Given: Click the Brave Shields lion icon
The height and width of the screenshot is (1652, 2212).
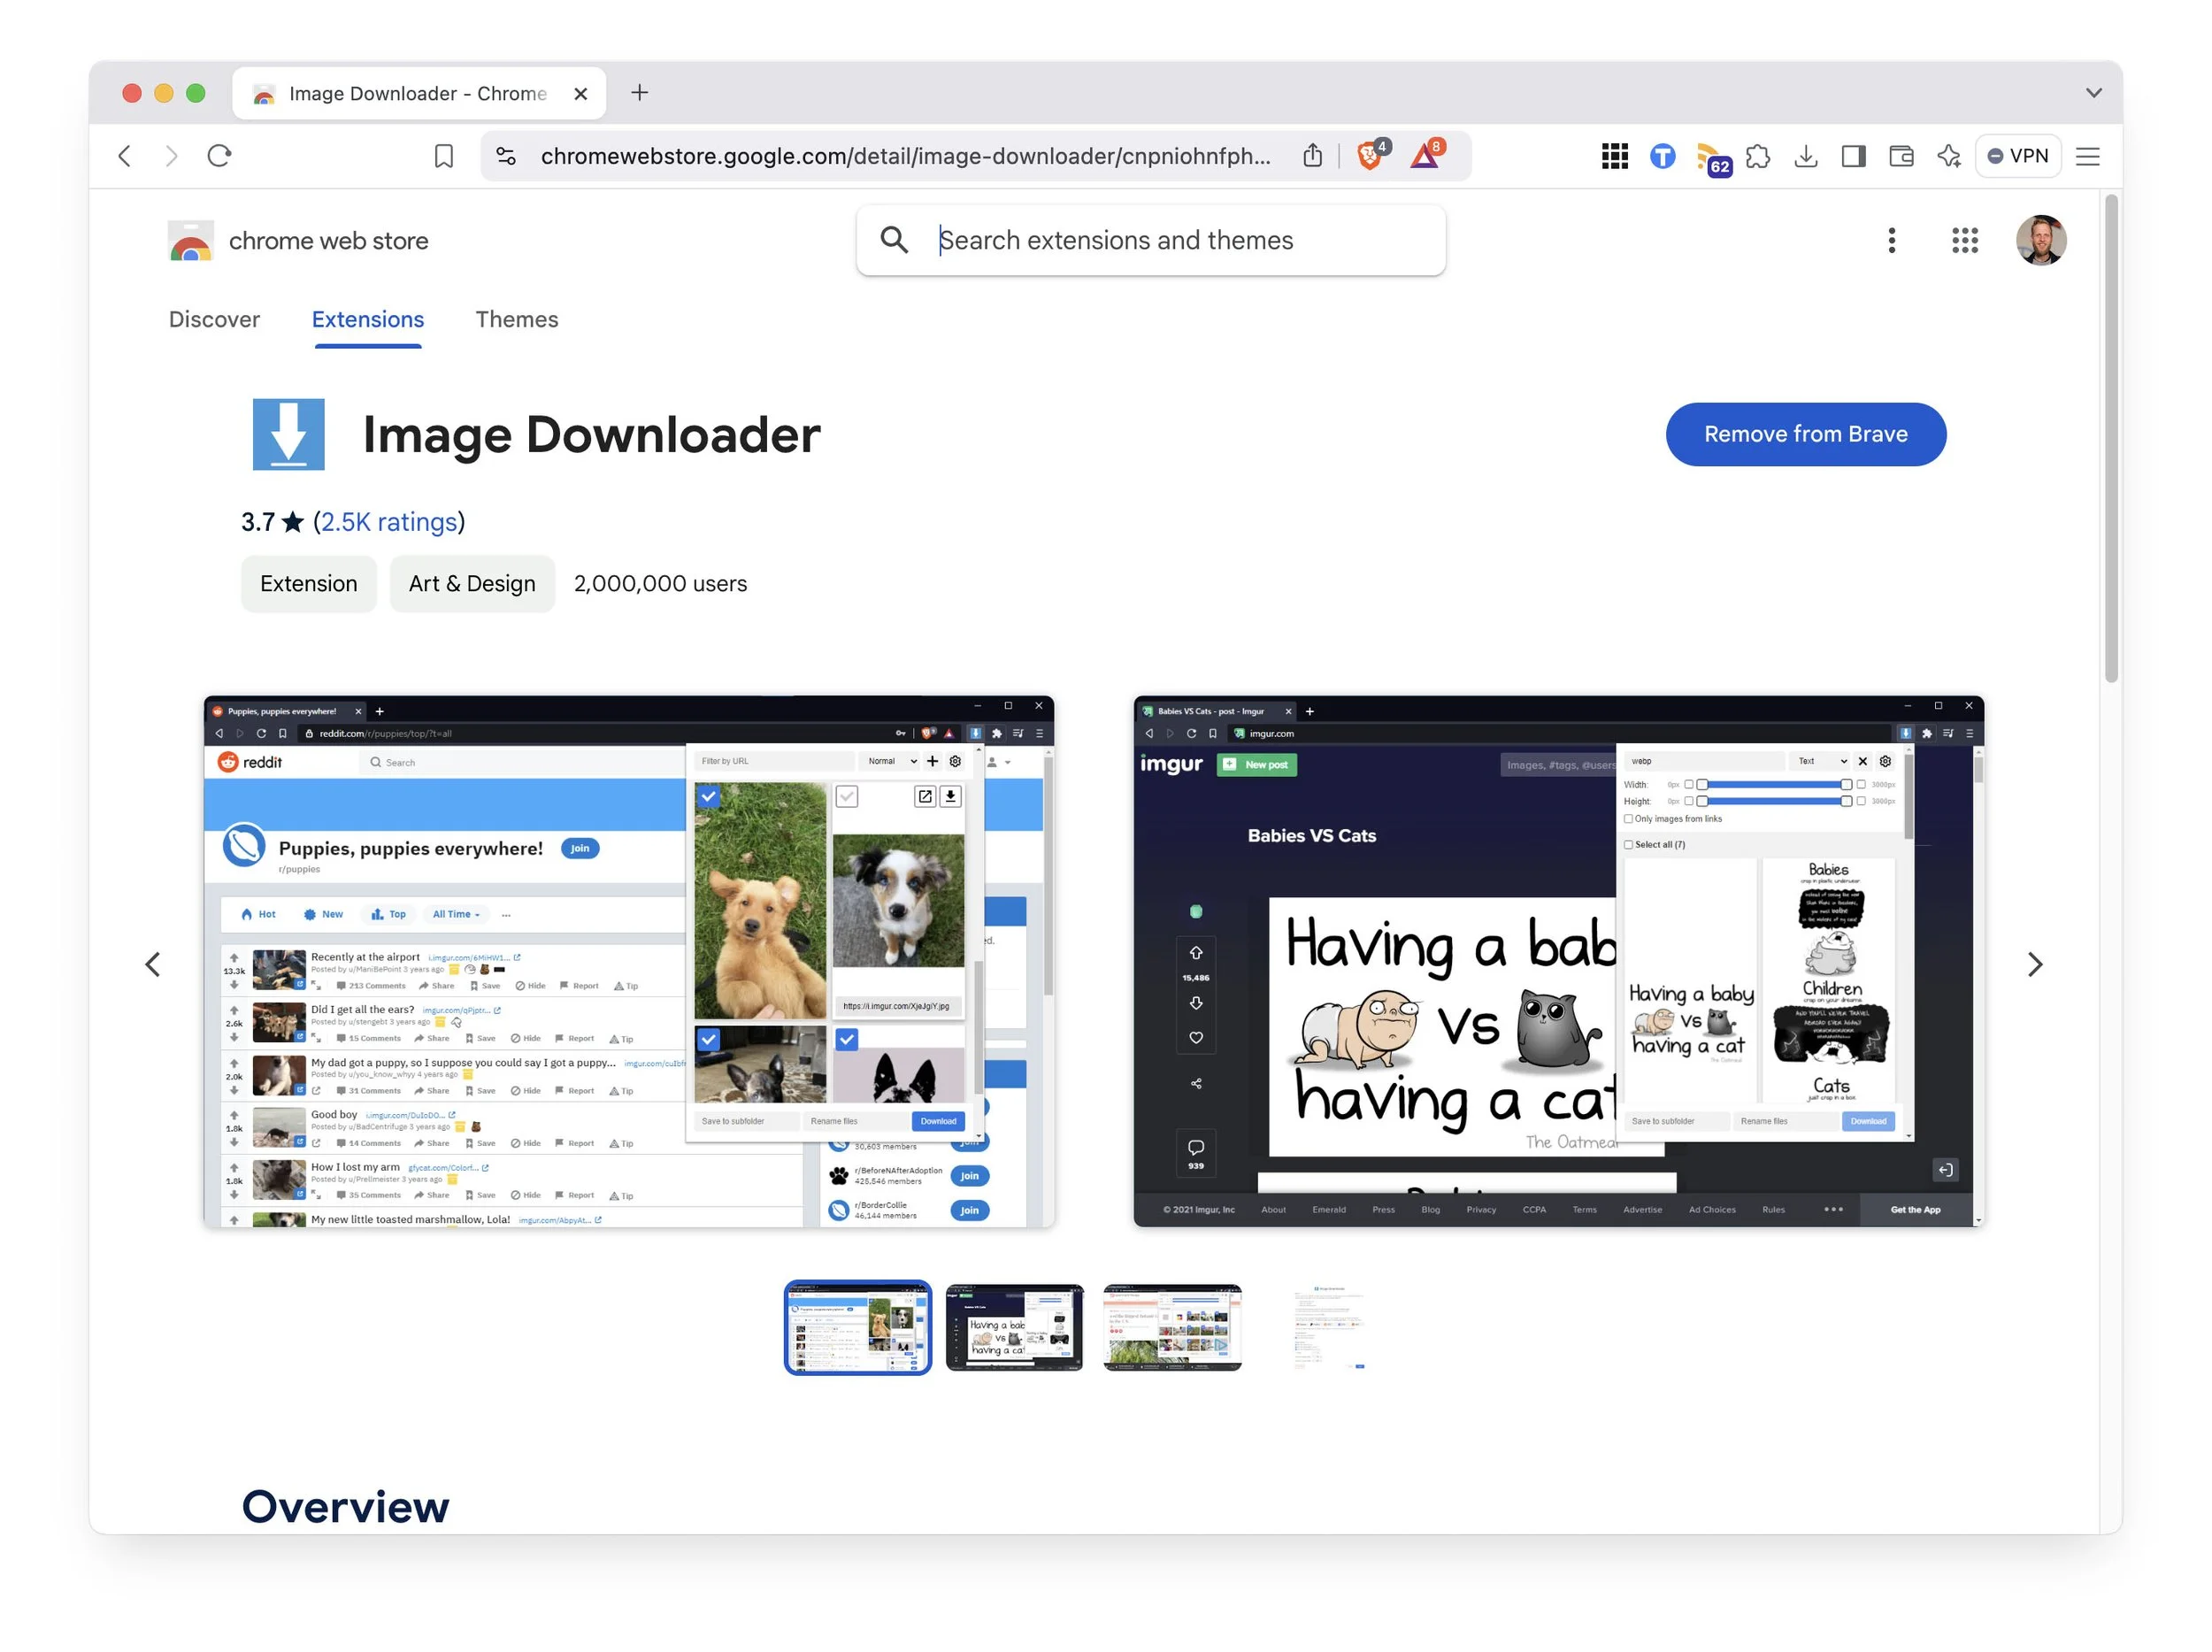Looking at the screenshot, I should pyautogui.click(x=1369, y=156).
